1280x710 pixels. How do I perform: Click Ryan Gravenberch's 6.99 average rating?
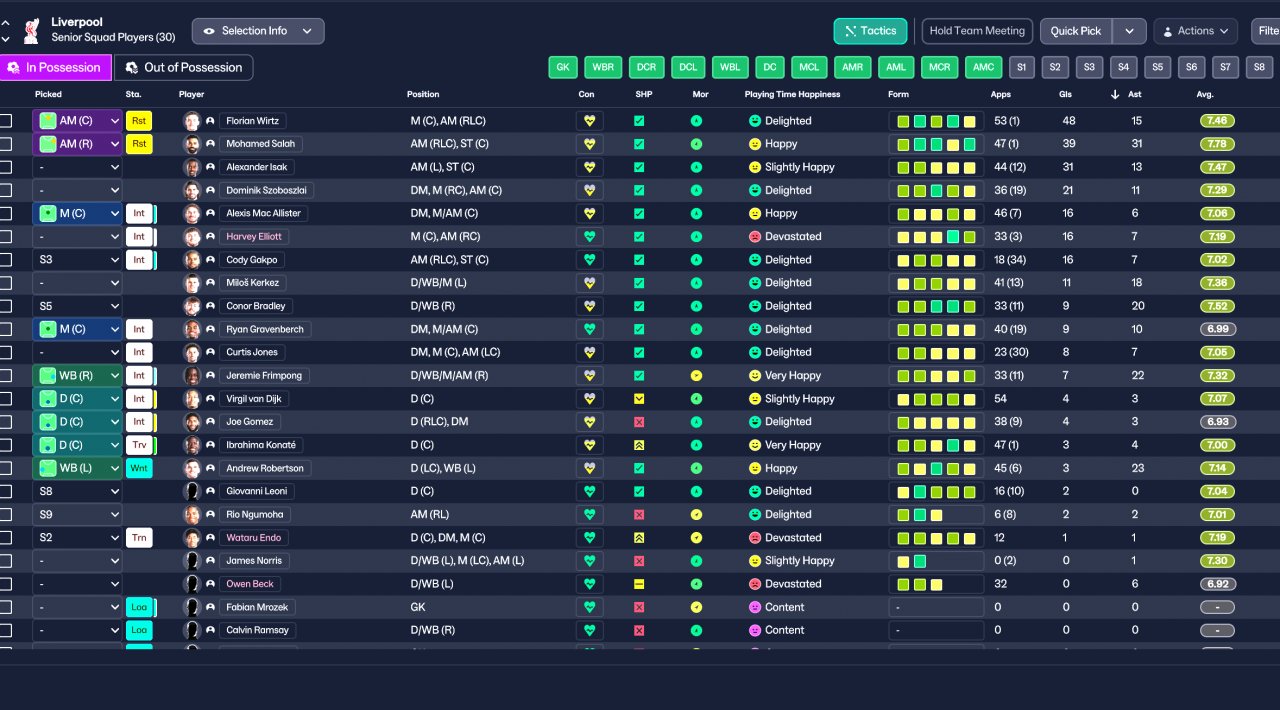pyautogui.click(x=1217, y=329)
